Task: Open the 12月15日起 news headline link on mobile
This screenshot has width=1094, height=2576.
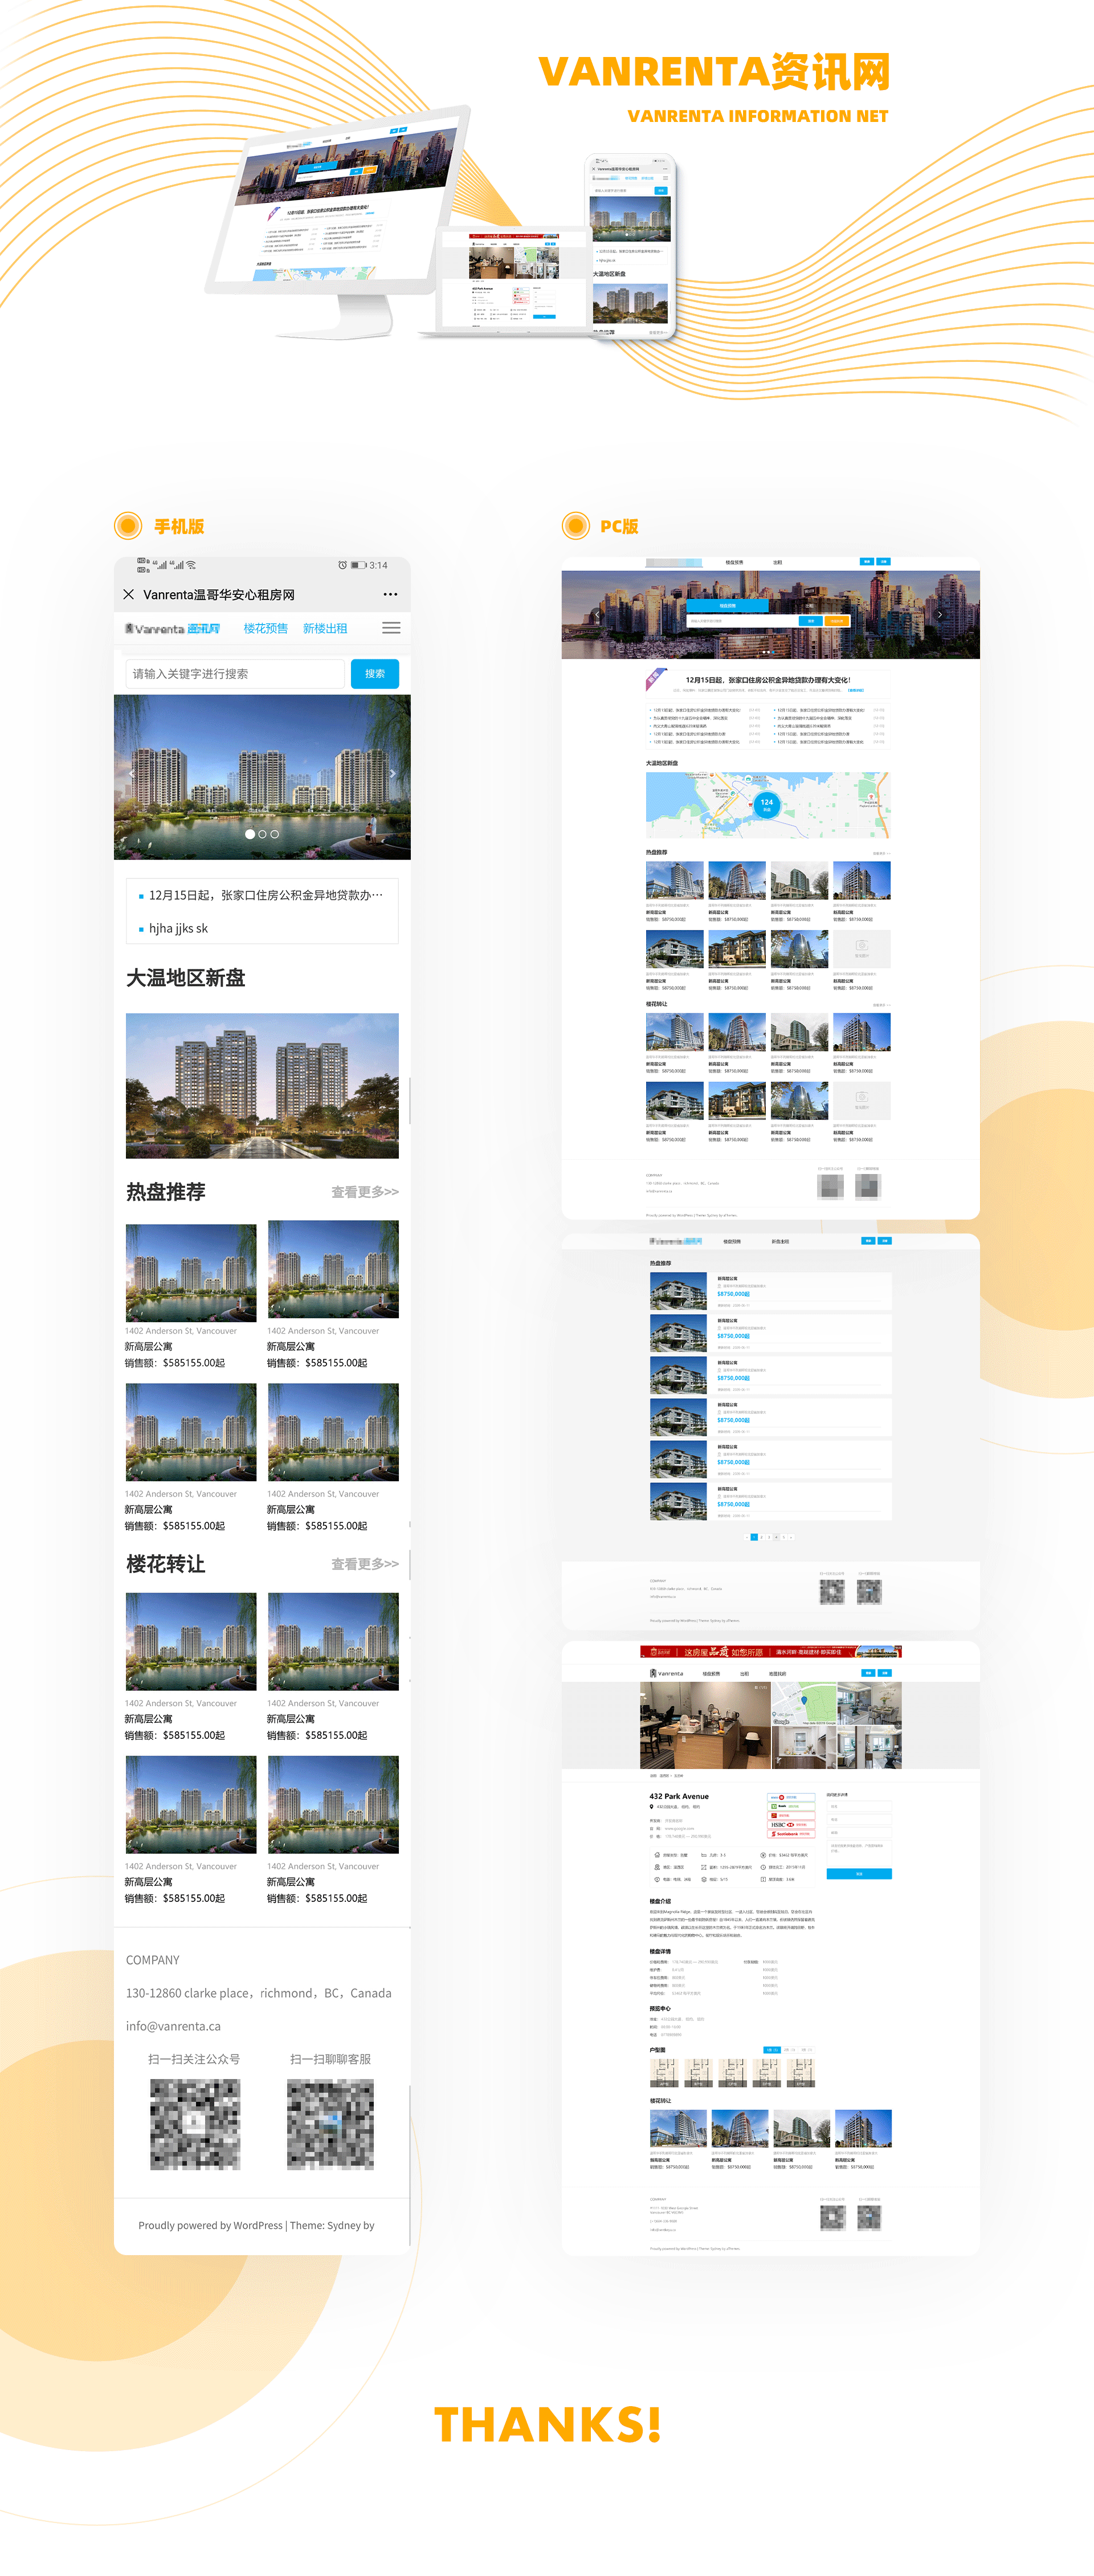Action: [264, 895]
